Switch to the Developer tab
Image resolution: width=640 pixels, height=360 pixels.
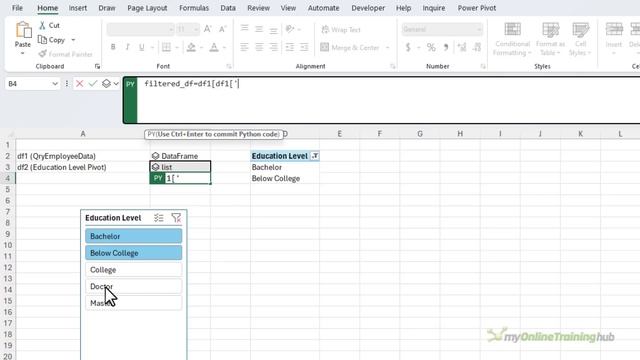(x=368, y=8)
